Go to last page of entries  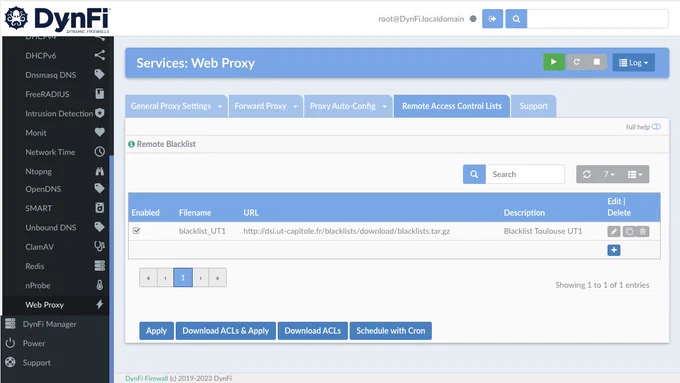click(x=217, y=278)
